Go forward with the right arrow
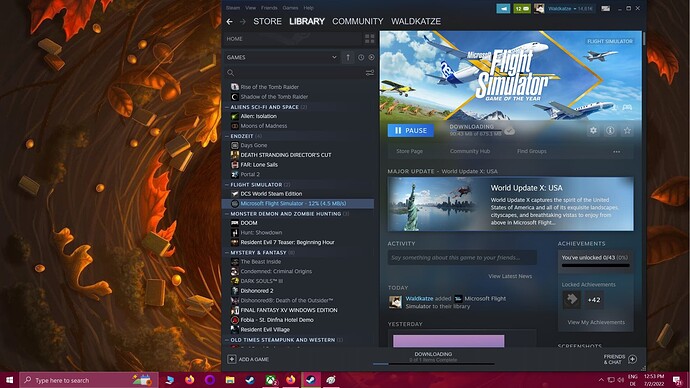The image size is (690, 388). (242, 21)
